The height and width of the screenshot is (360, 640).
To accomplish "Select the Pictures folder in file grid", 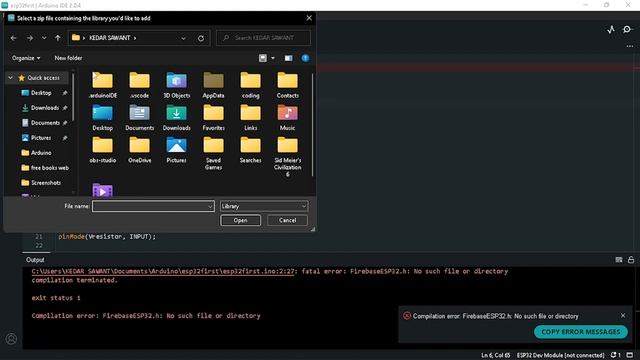I will pos(176,150).
